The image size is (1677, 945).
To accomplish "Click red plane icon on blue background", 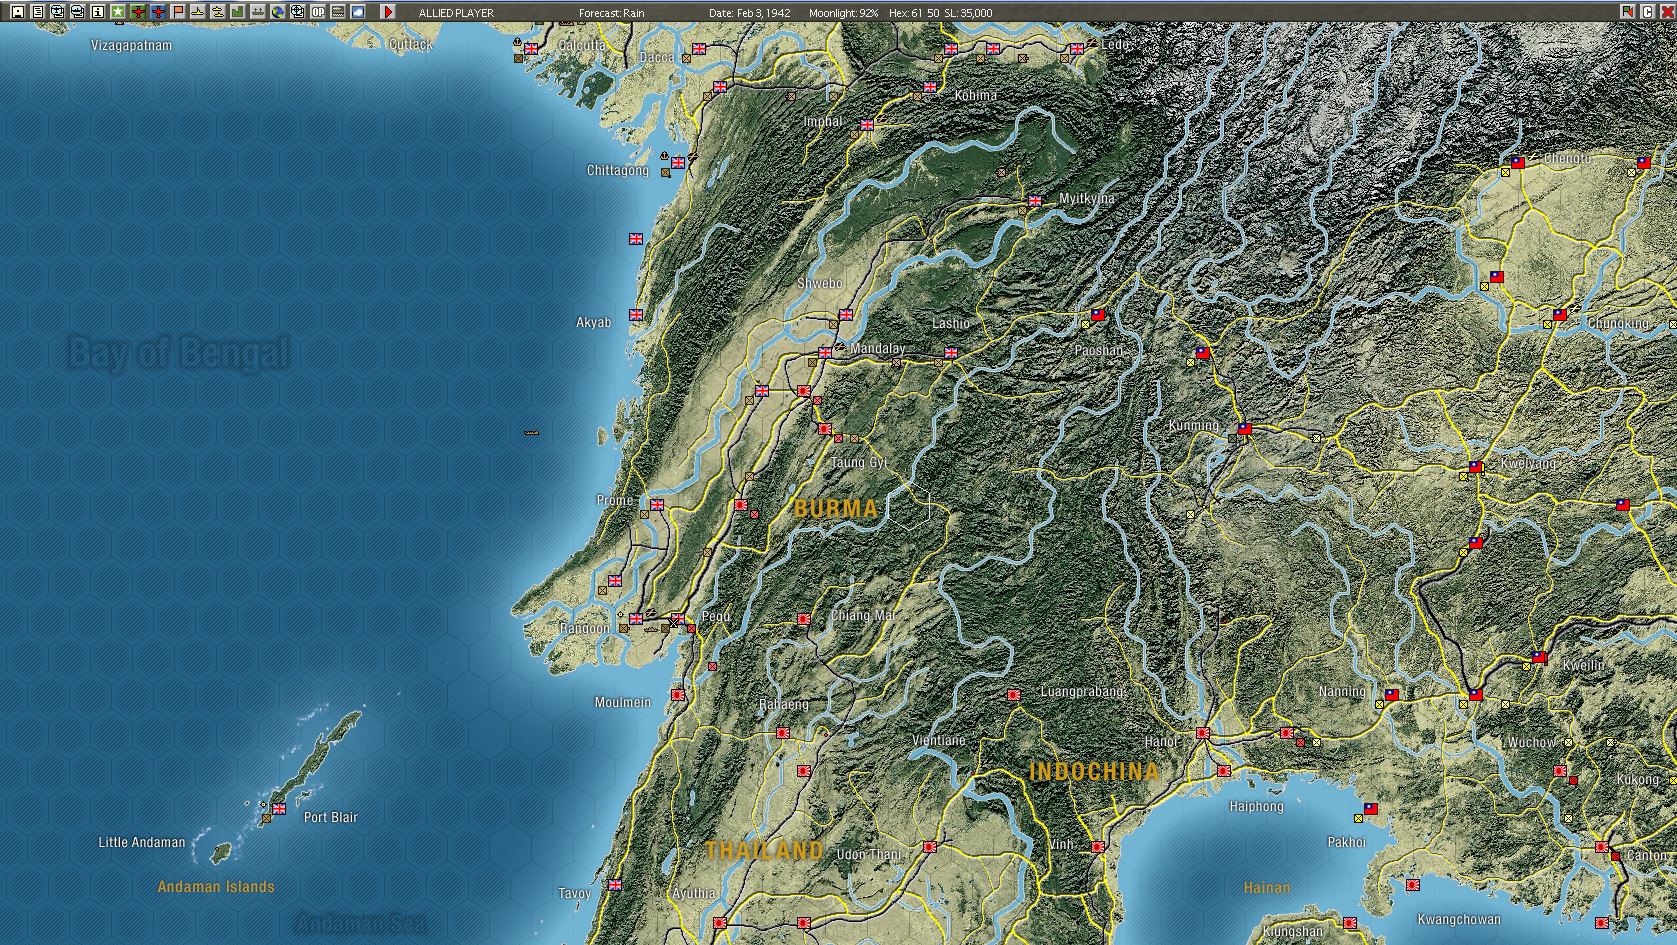I will click(158, 12).
